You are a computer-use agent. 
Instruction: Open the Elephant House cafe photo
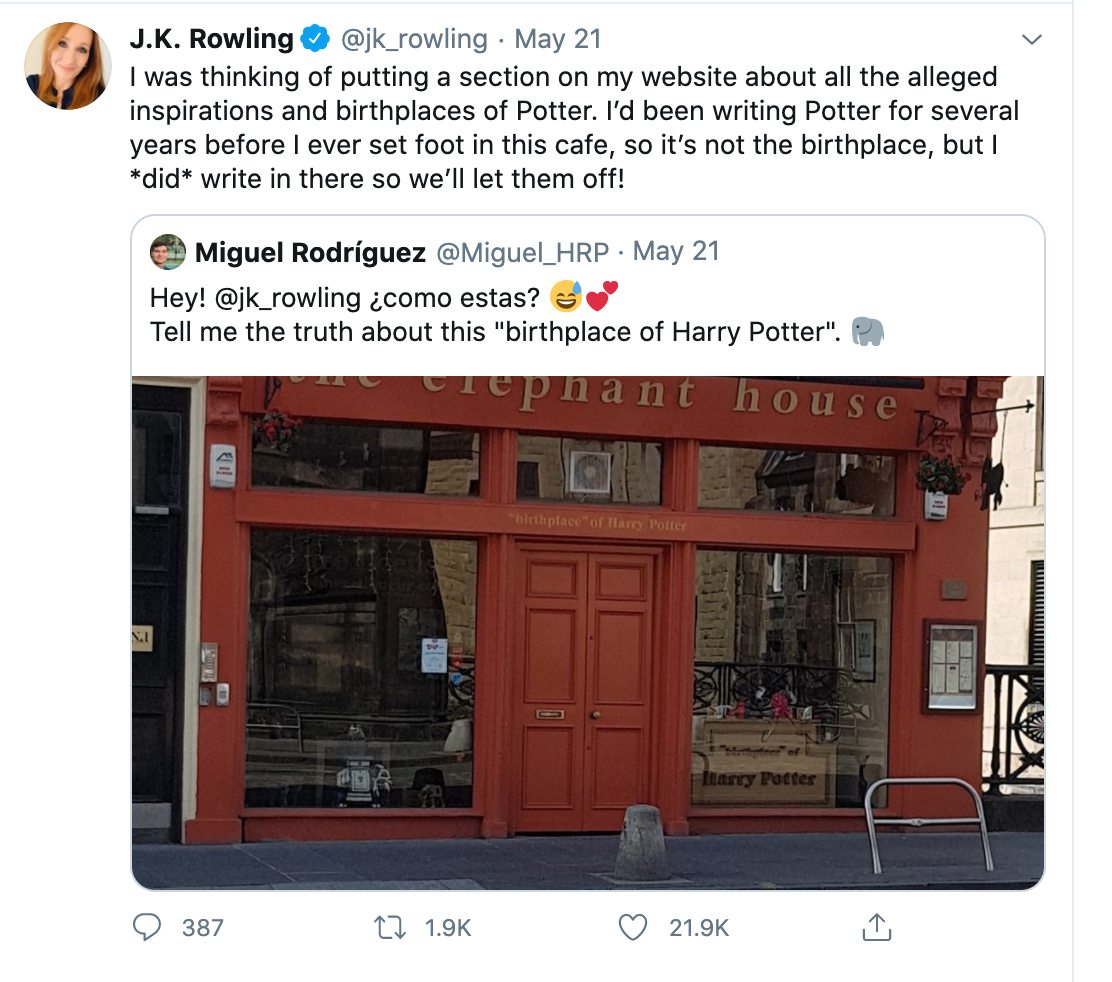pos(588,632)
